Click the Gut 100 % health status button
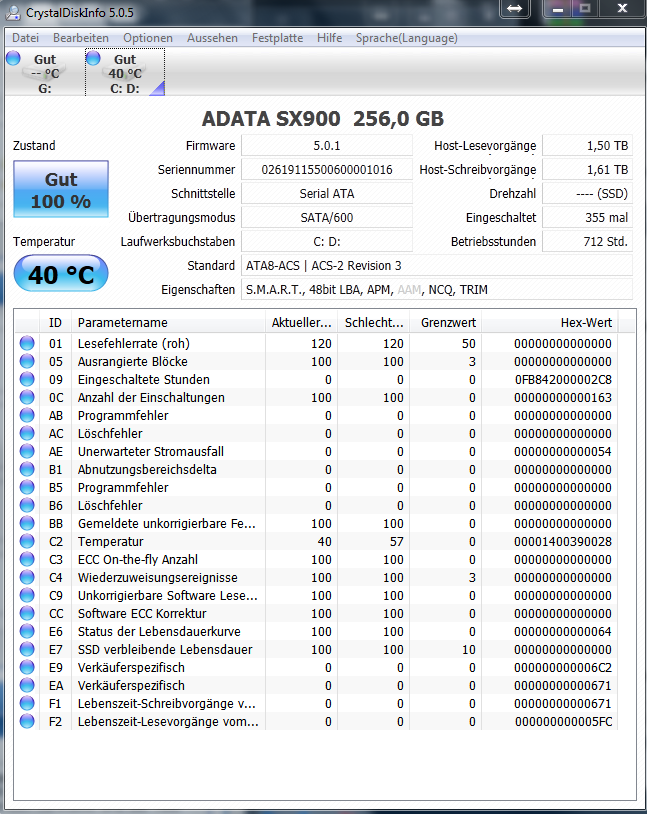 pos(61,189)
